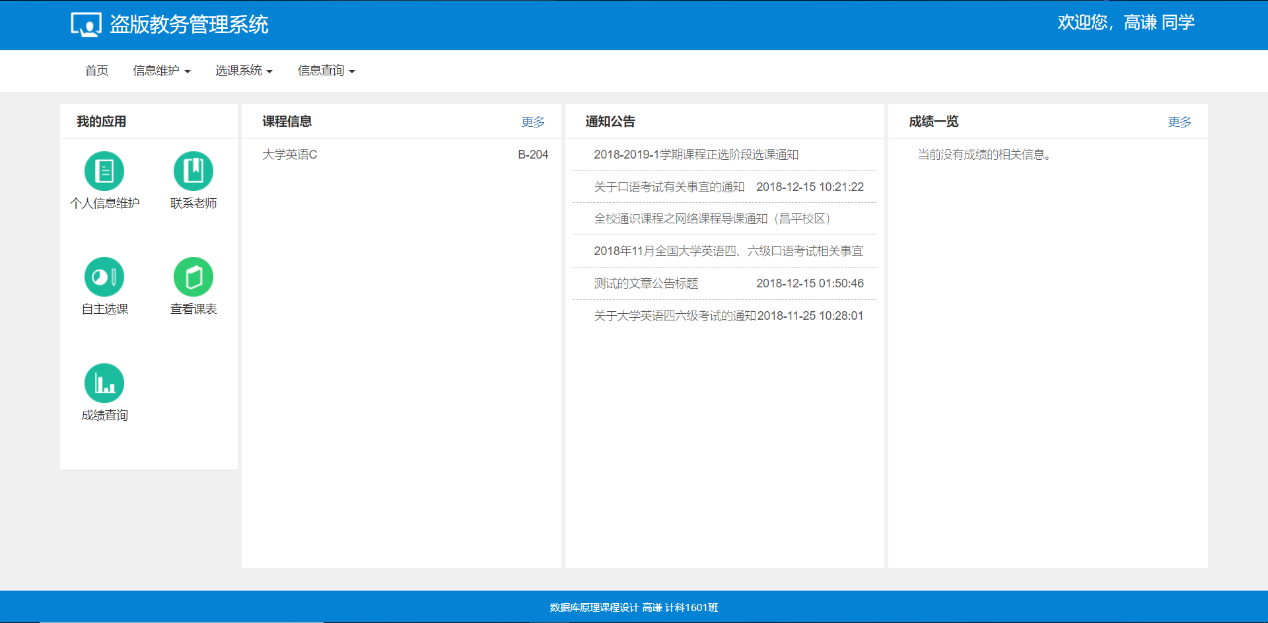Click the system logo icon in header
The width and height of the screenshot is (1268, 623).
pos(86,25)
